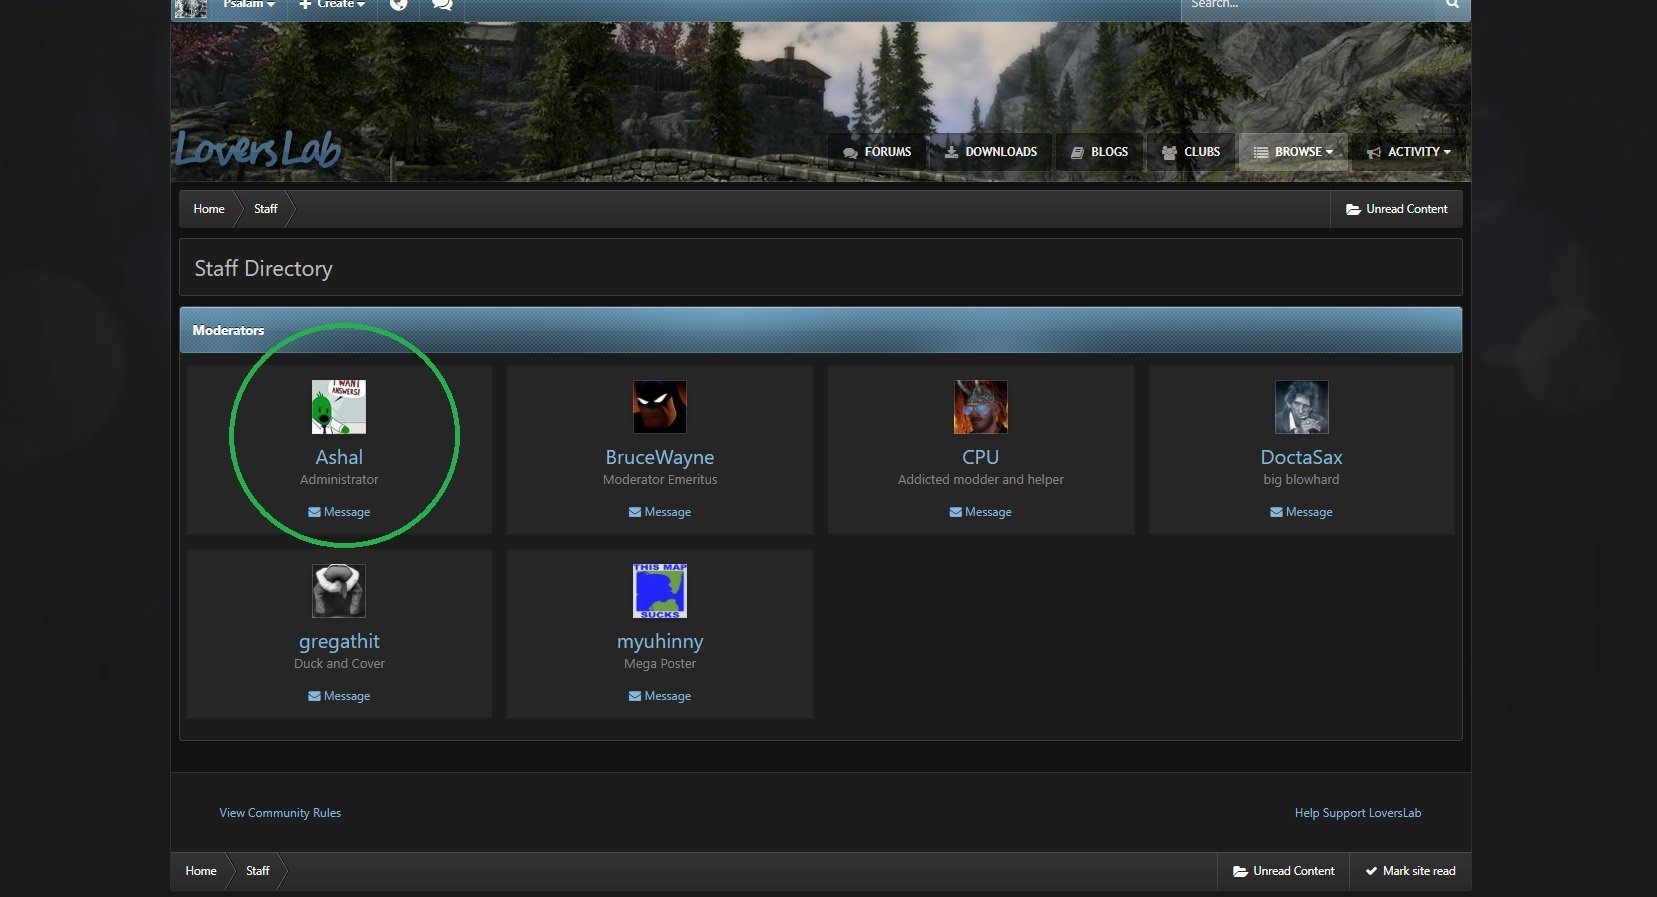Viewport: 1657px width, 897px height.
Task: Open the messages chat bubbles icon
Action: [x=442, y=5]
